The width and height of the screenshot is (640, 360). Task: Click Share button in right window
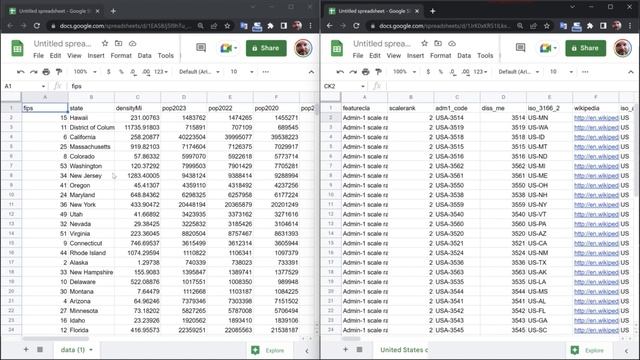(586, 48)
